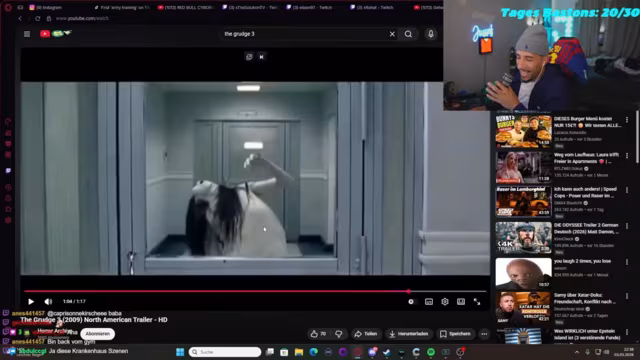Open Microsoft Edge from the taskbar
The image size is (640, 360).
(x=313, y=352)
